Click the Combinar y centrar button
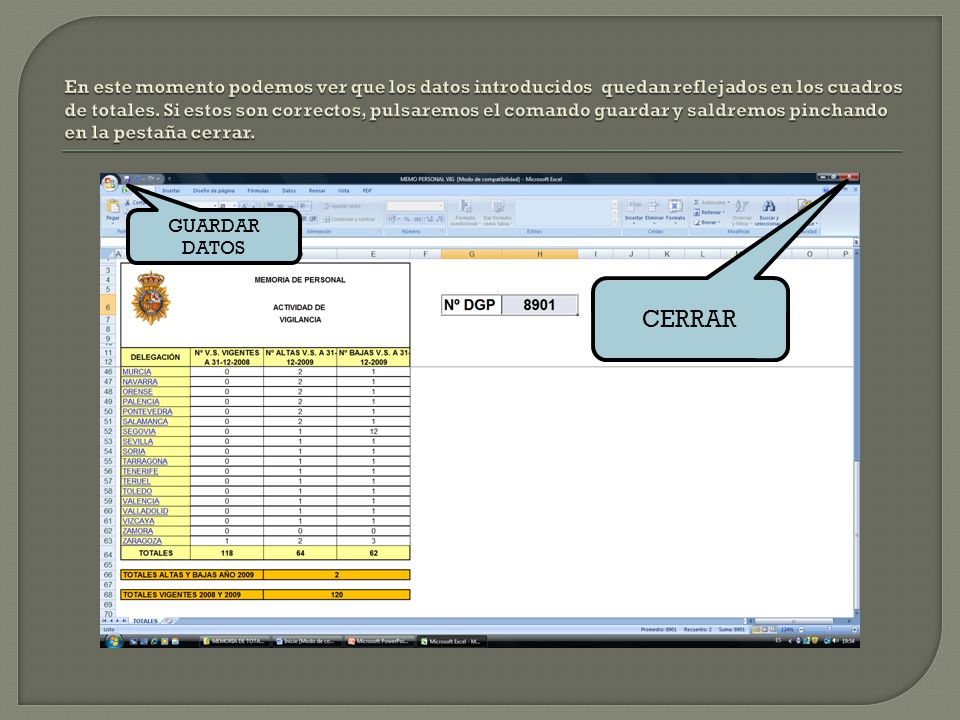The height and width of the screenshot is (720, 960). tap(350, 219)
